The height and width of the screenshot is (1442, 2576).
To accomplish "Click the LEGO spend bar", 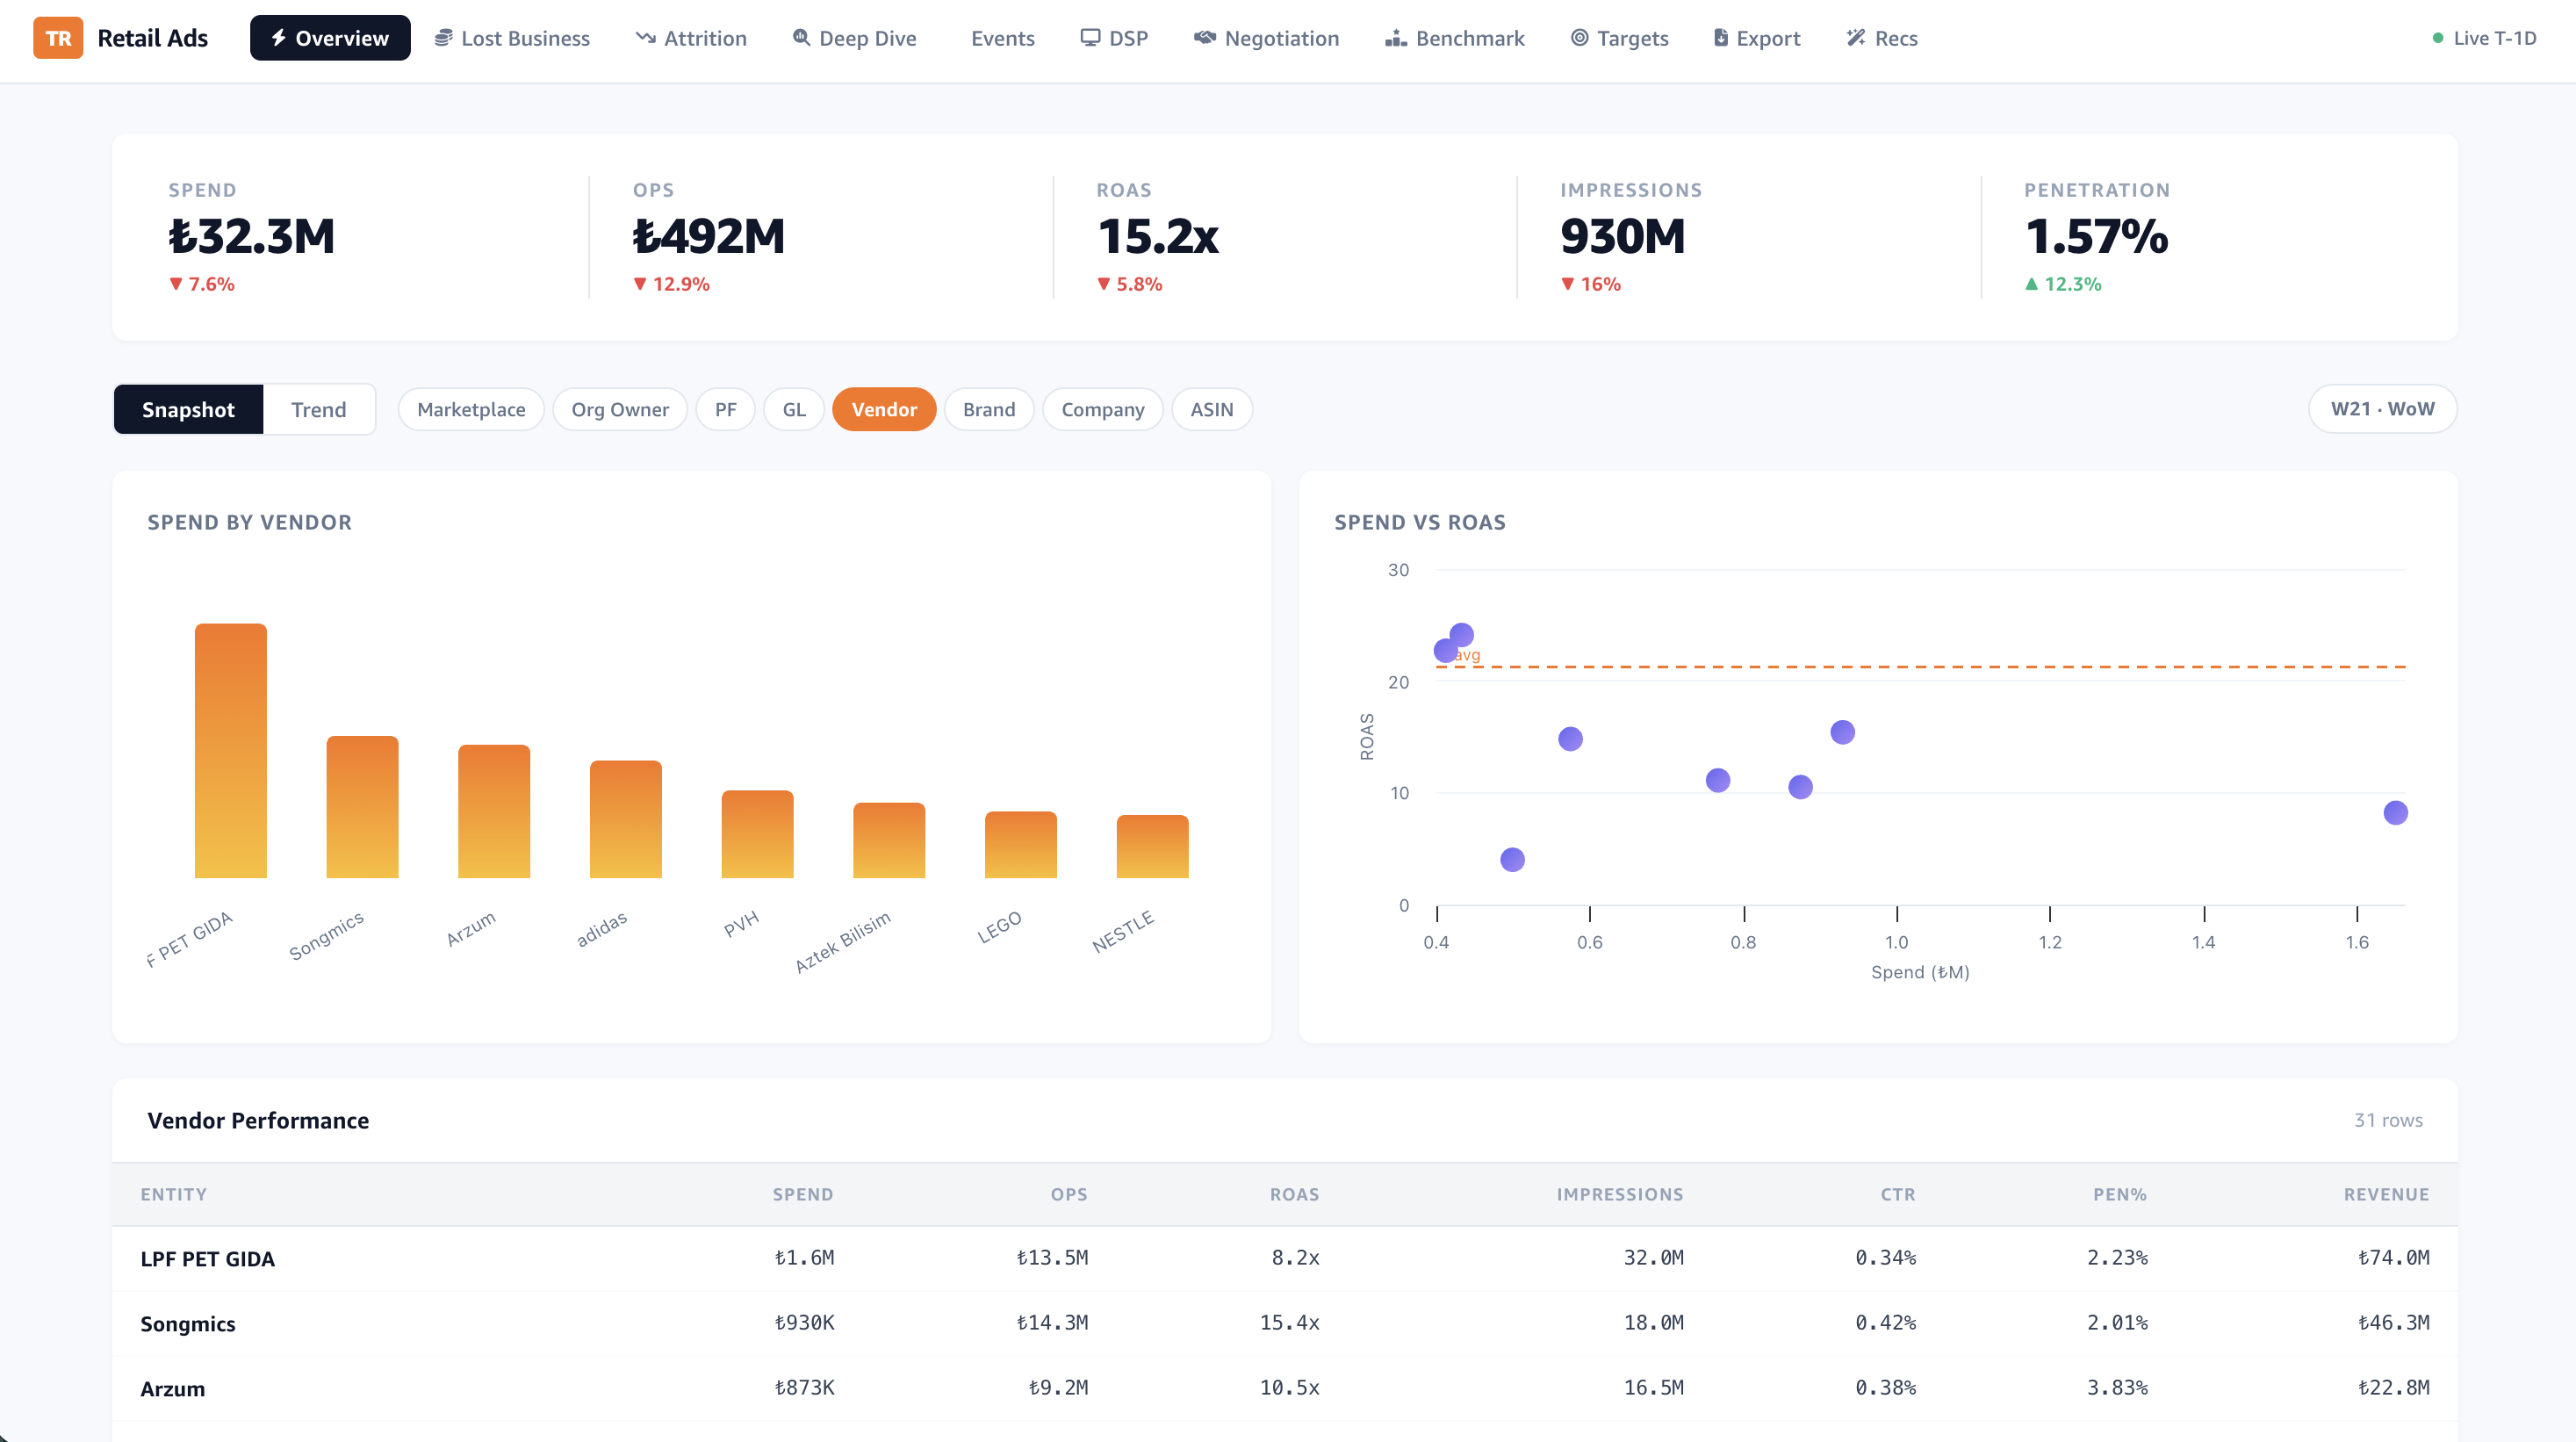I will [x=1021, y=844].
